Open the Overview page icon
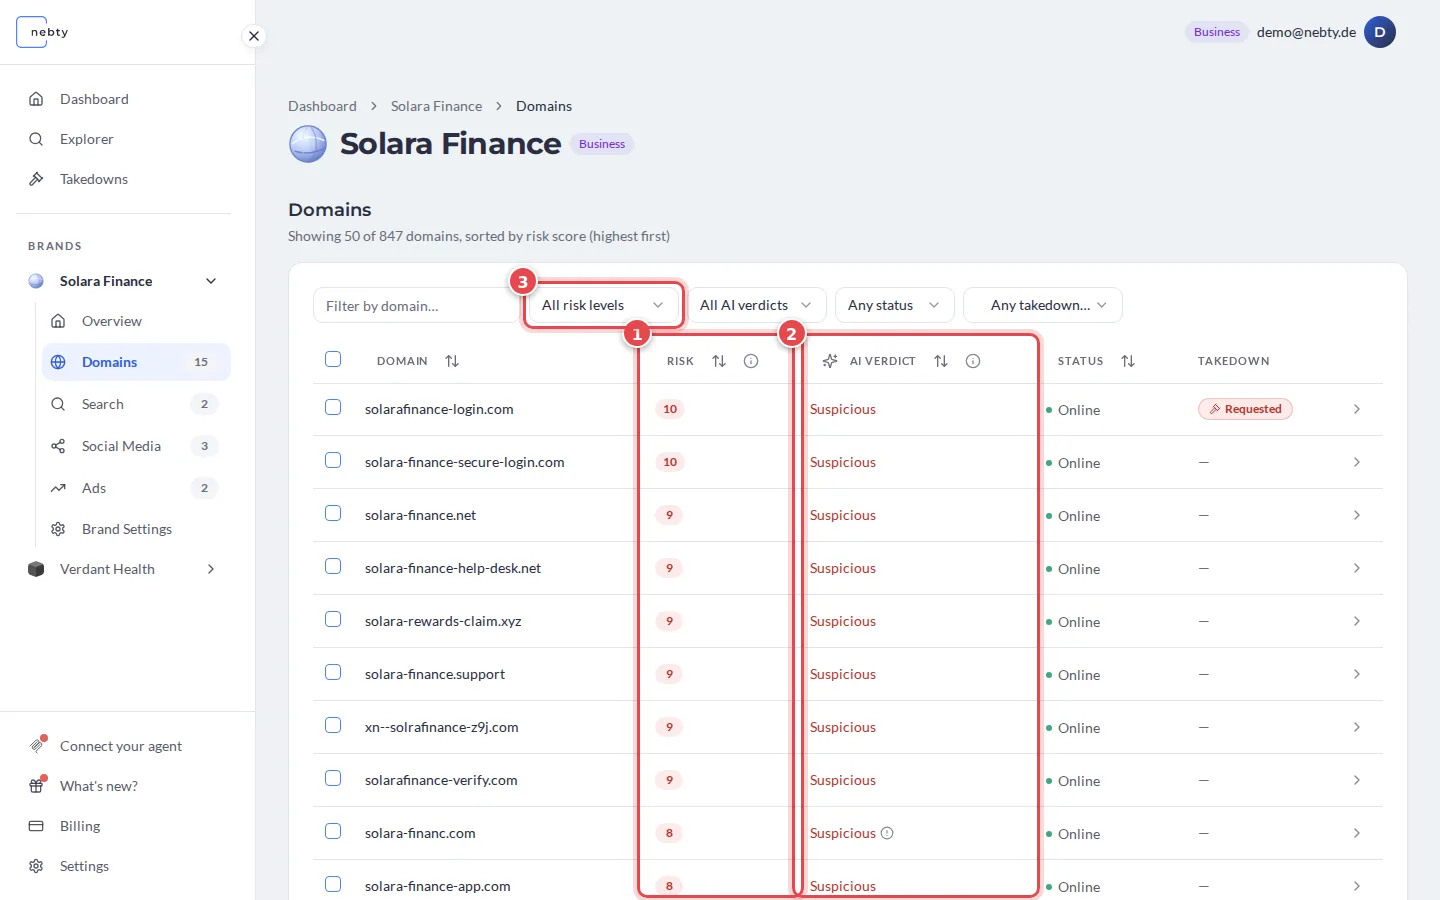Viewport: 1440px width, 900px height. point(58,321)
